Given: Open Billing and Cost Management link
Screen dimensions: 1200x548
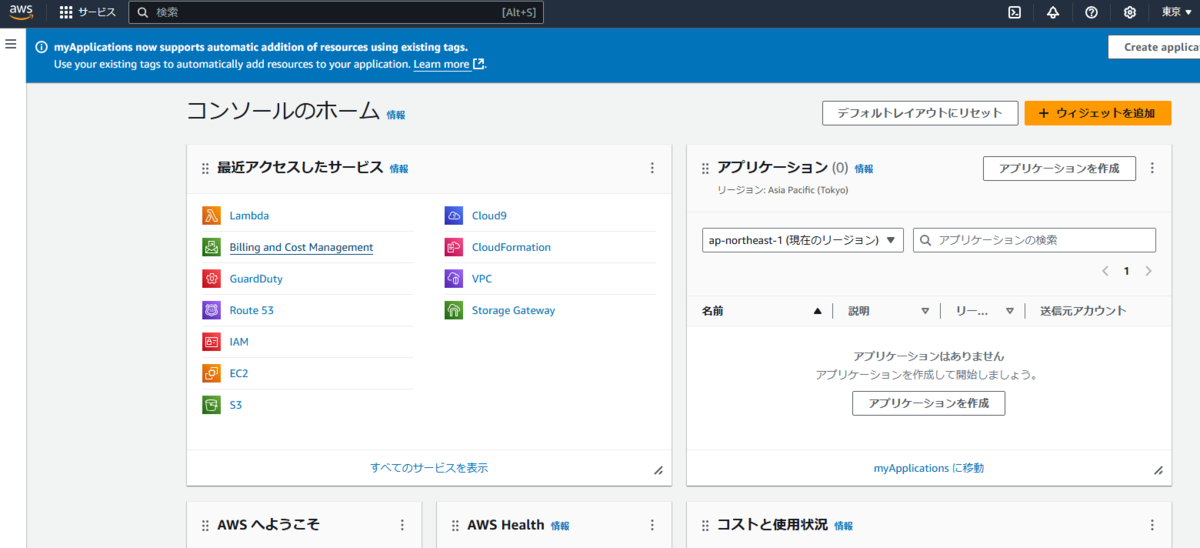Looking at the screenshot, I should click(301, 247).
